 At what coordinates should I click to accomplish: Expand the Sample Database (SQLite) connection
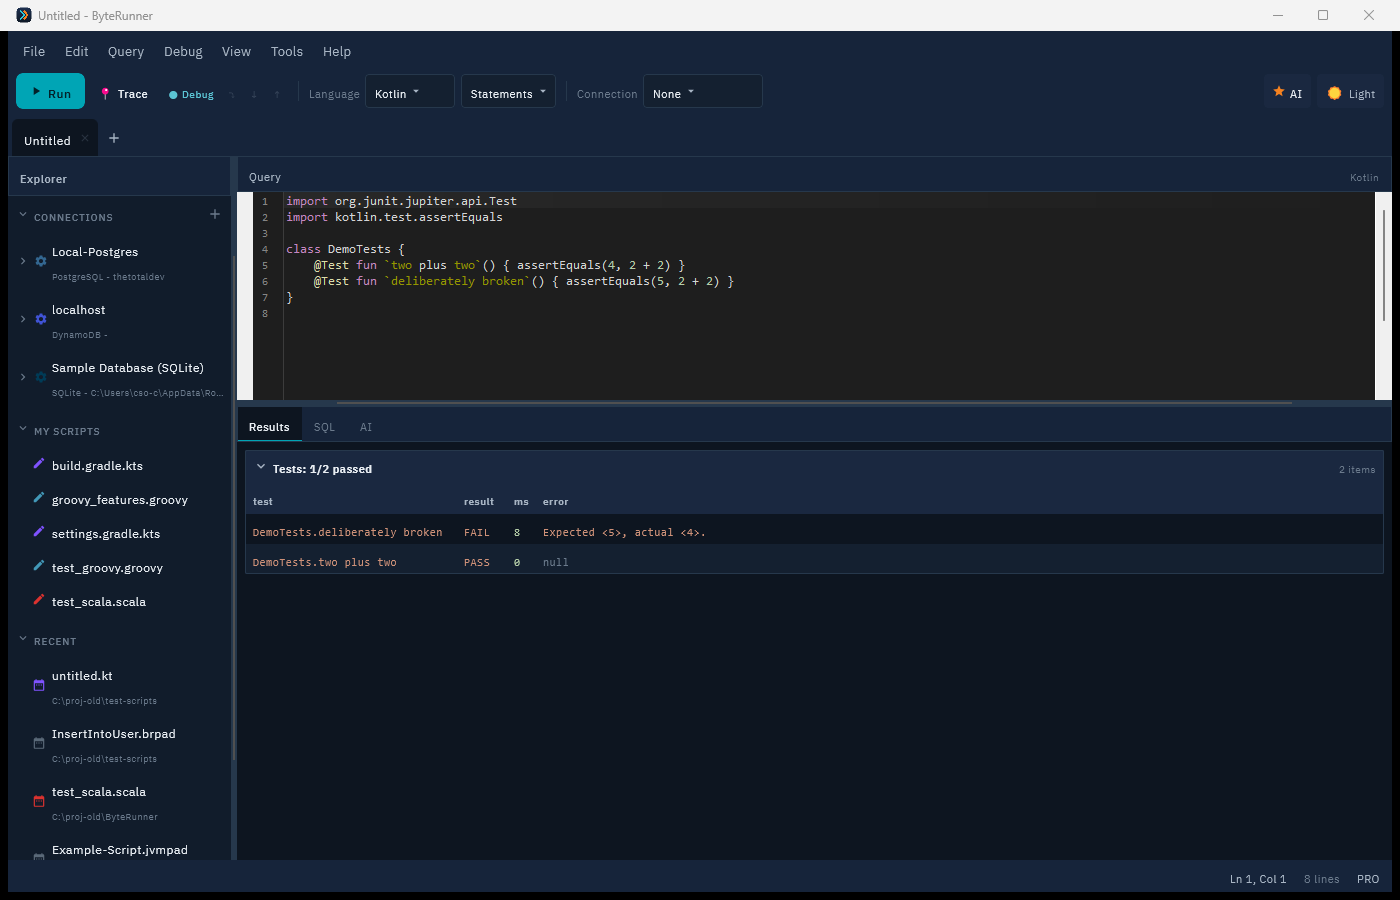coord(23,377)
